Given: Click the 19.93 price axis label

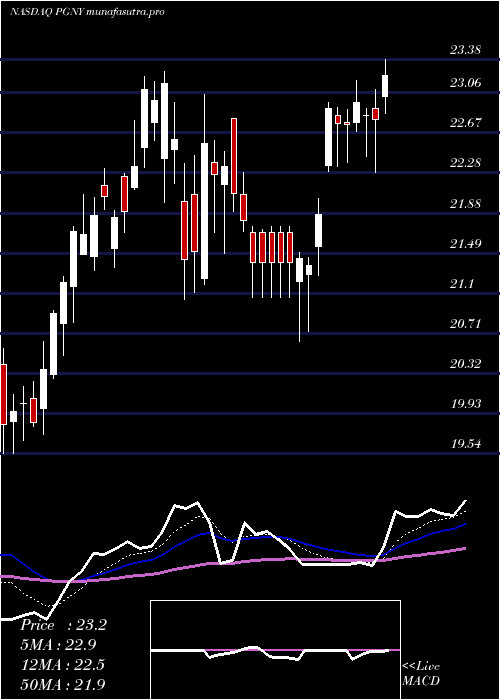Looking at the screenshot, I should (x=466, y=404).
